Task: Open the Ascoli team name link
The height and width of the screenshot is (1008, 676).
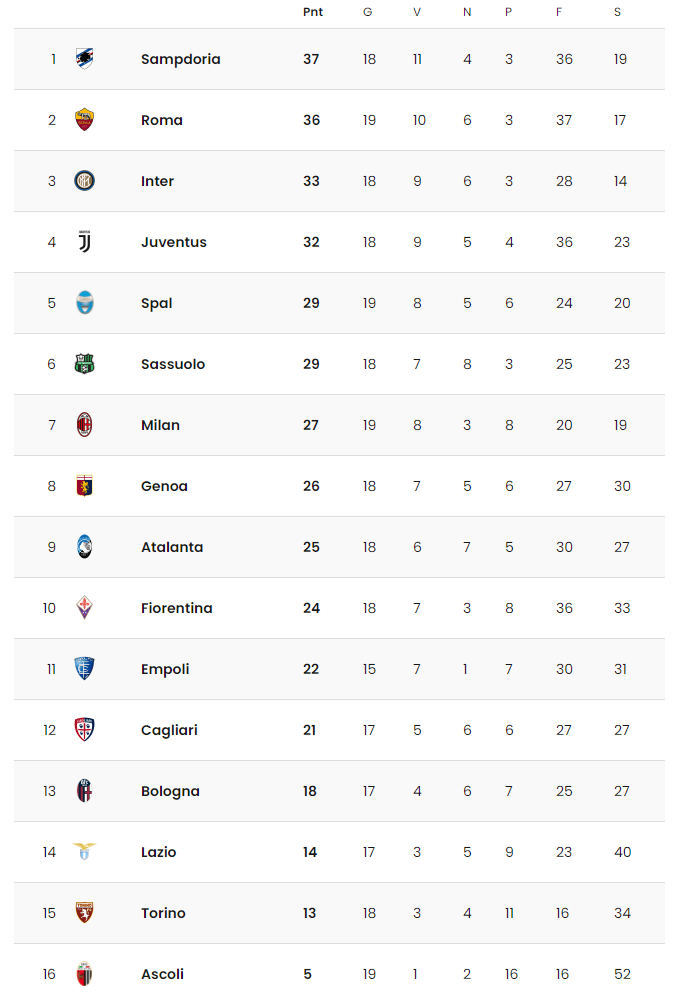Action: 163,974
